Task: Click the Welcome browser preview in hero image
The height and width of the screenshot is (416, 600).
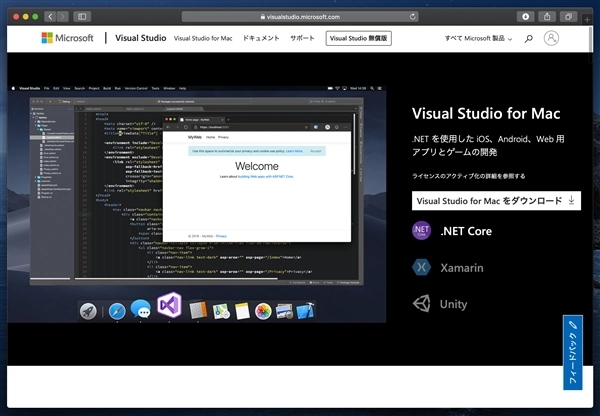Action: point(257,178)
